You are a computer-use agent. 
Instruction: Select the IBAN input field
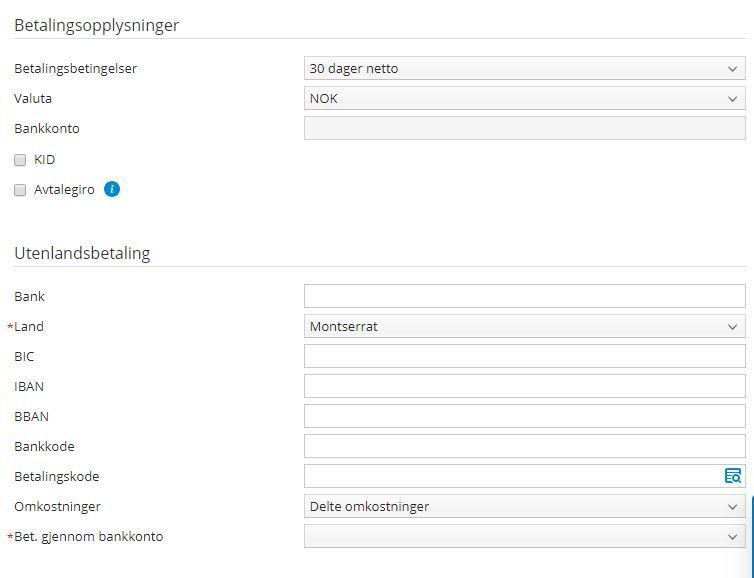pyautogui.click(x=525, y=386)
